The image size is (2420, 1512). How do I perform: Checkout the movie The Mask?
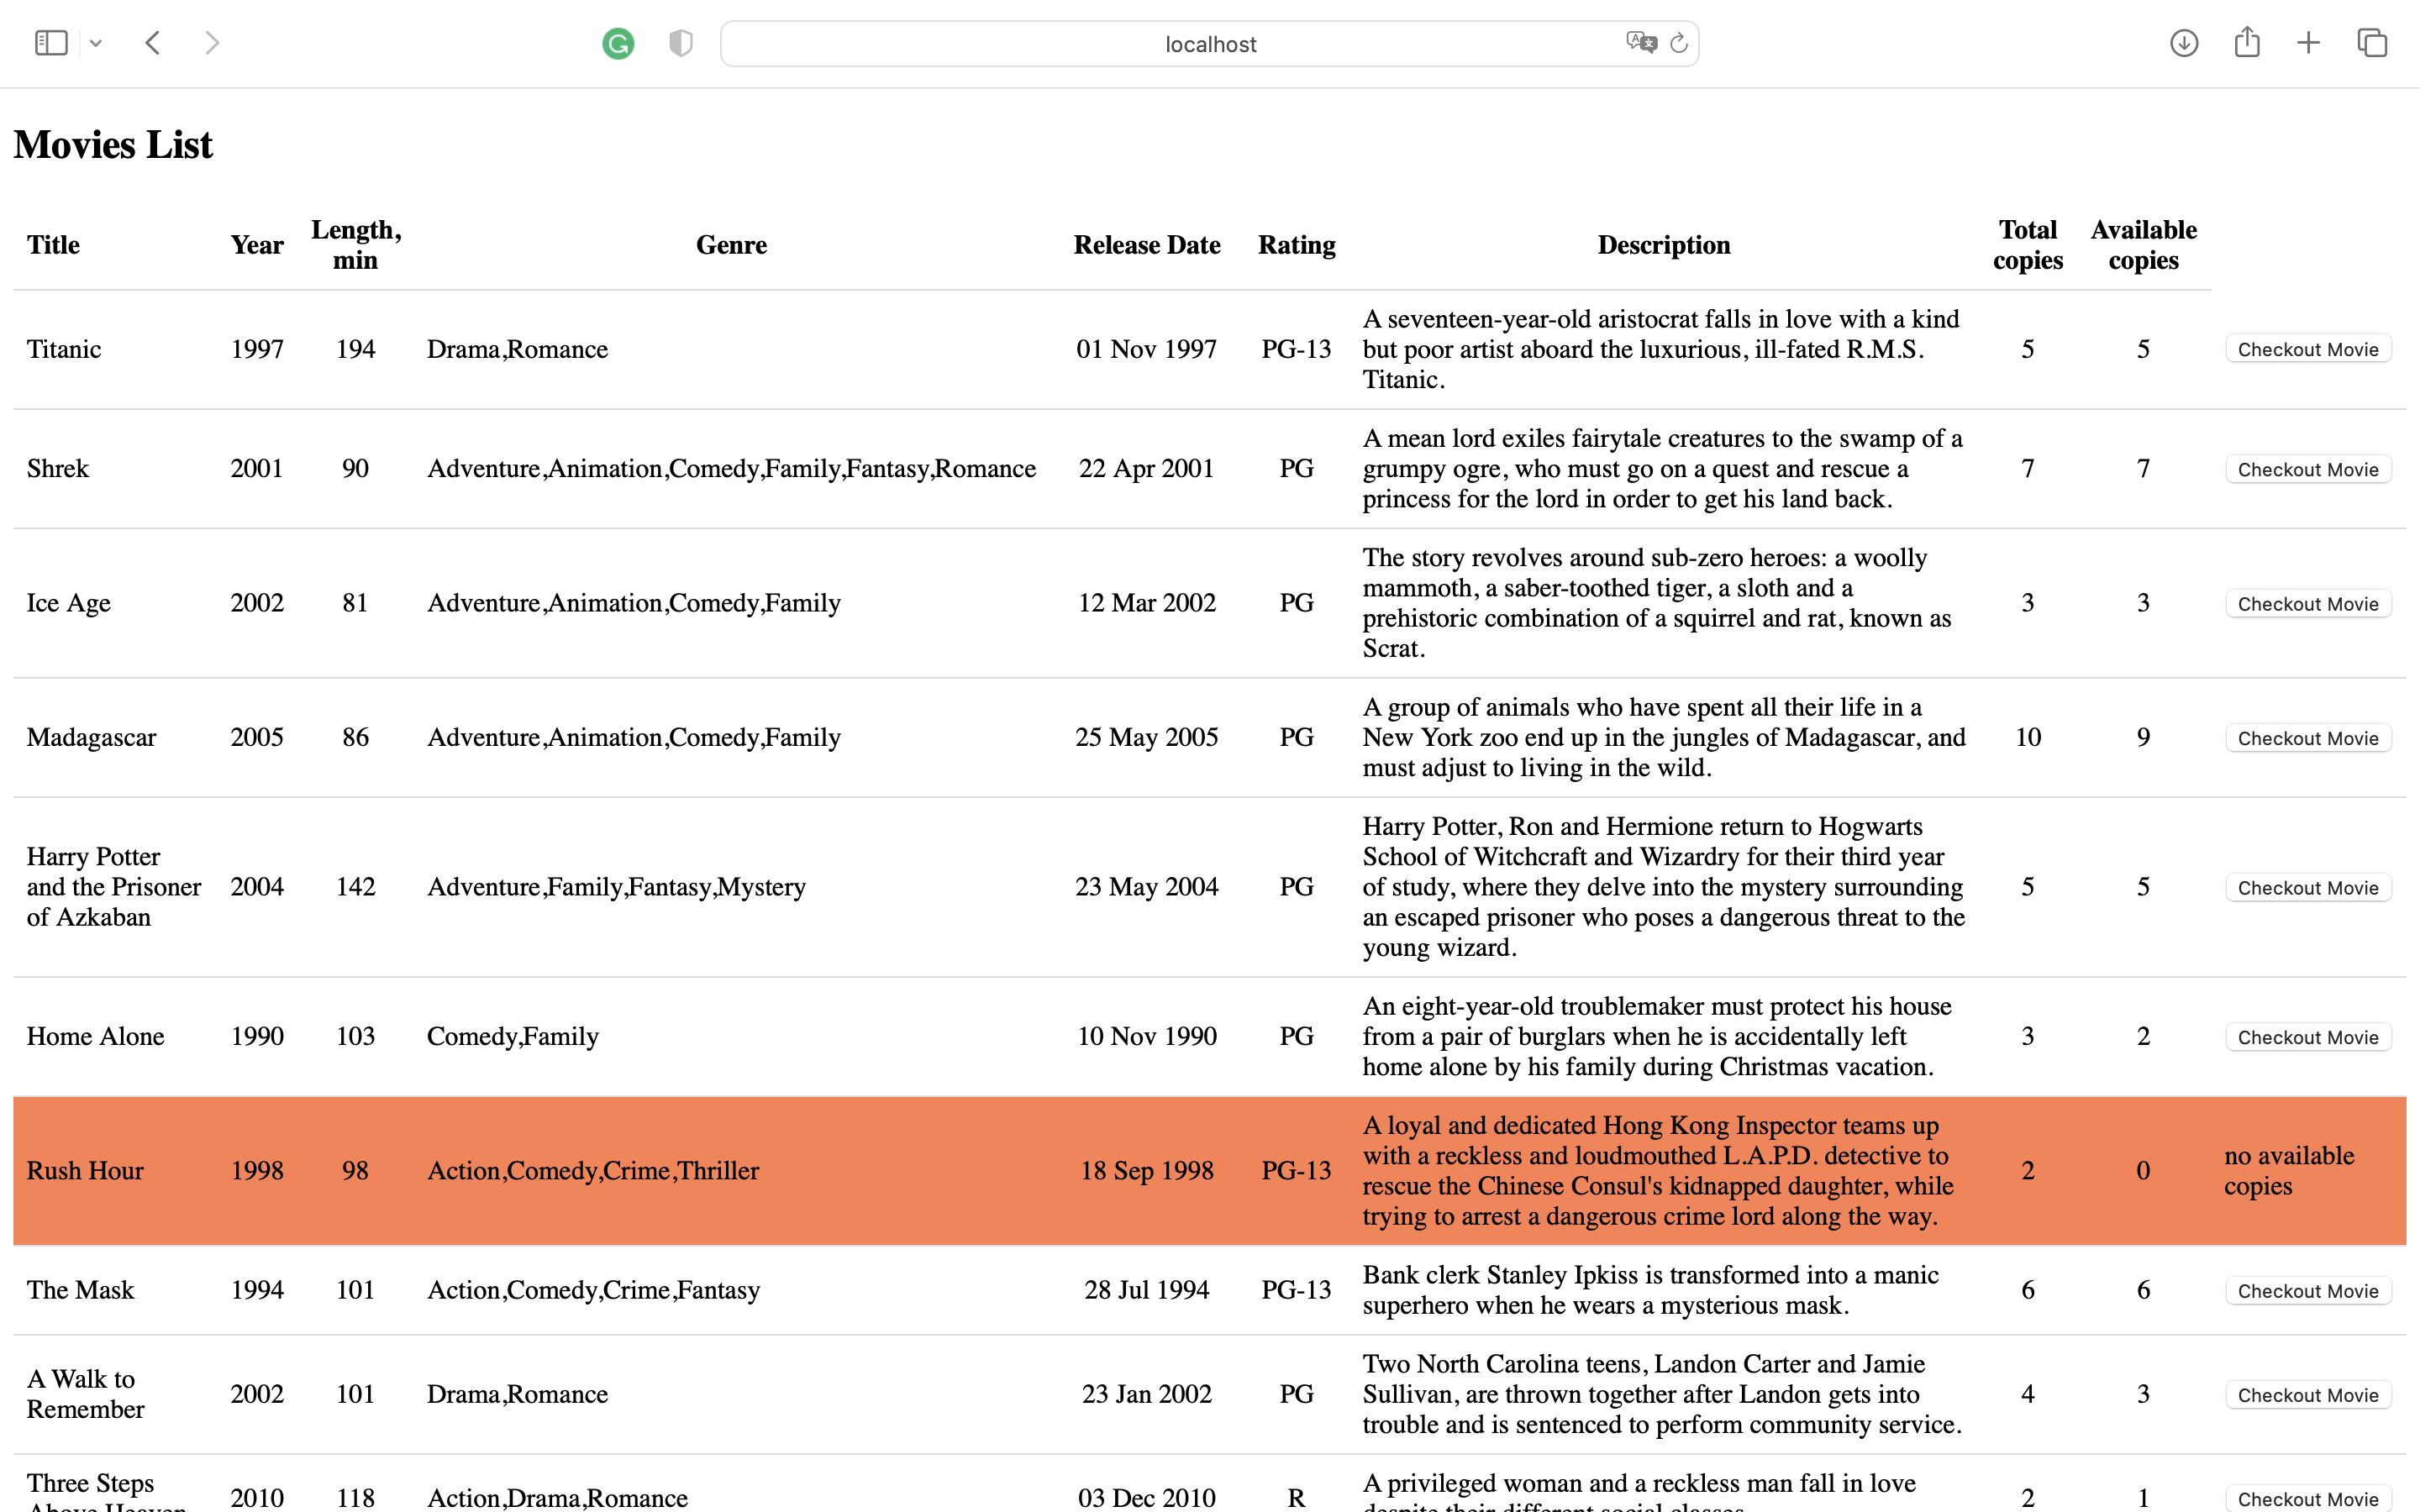point(2307,1290)
